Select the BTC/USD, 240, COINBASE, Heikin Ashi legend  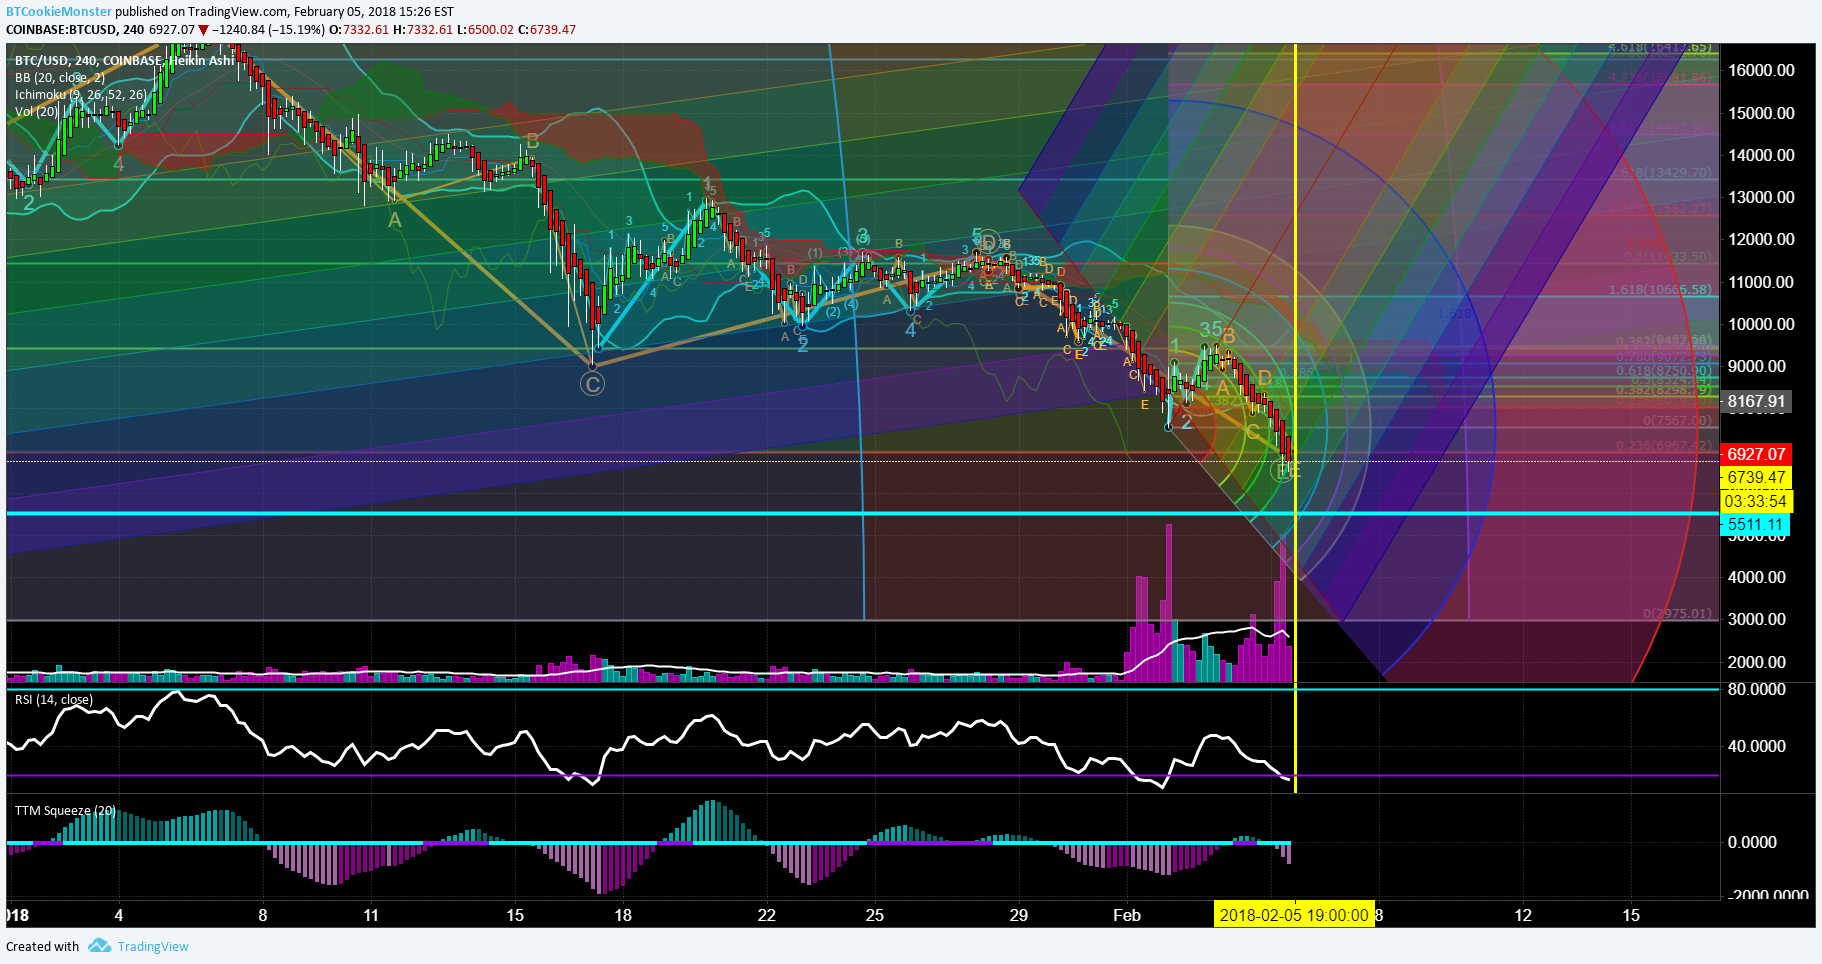coord(124,61)
